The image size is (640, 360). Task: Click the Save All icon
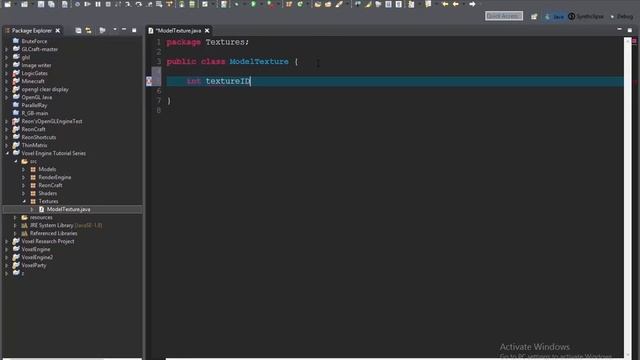pyautogui.click(x=51, y=4)
